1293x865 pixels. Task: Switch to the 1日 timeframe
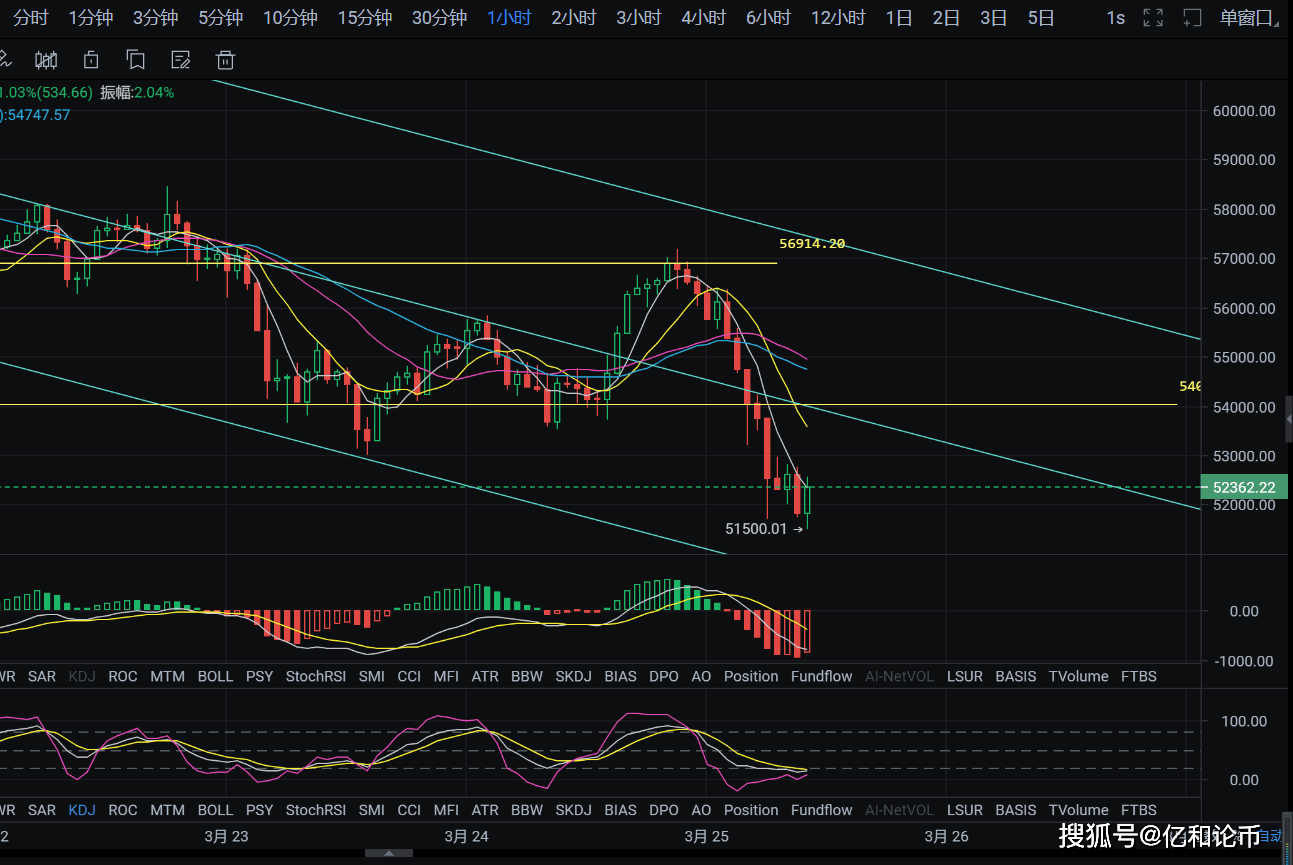[899, 18]
